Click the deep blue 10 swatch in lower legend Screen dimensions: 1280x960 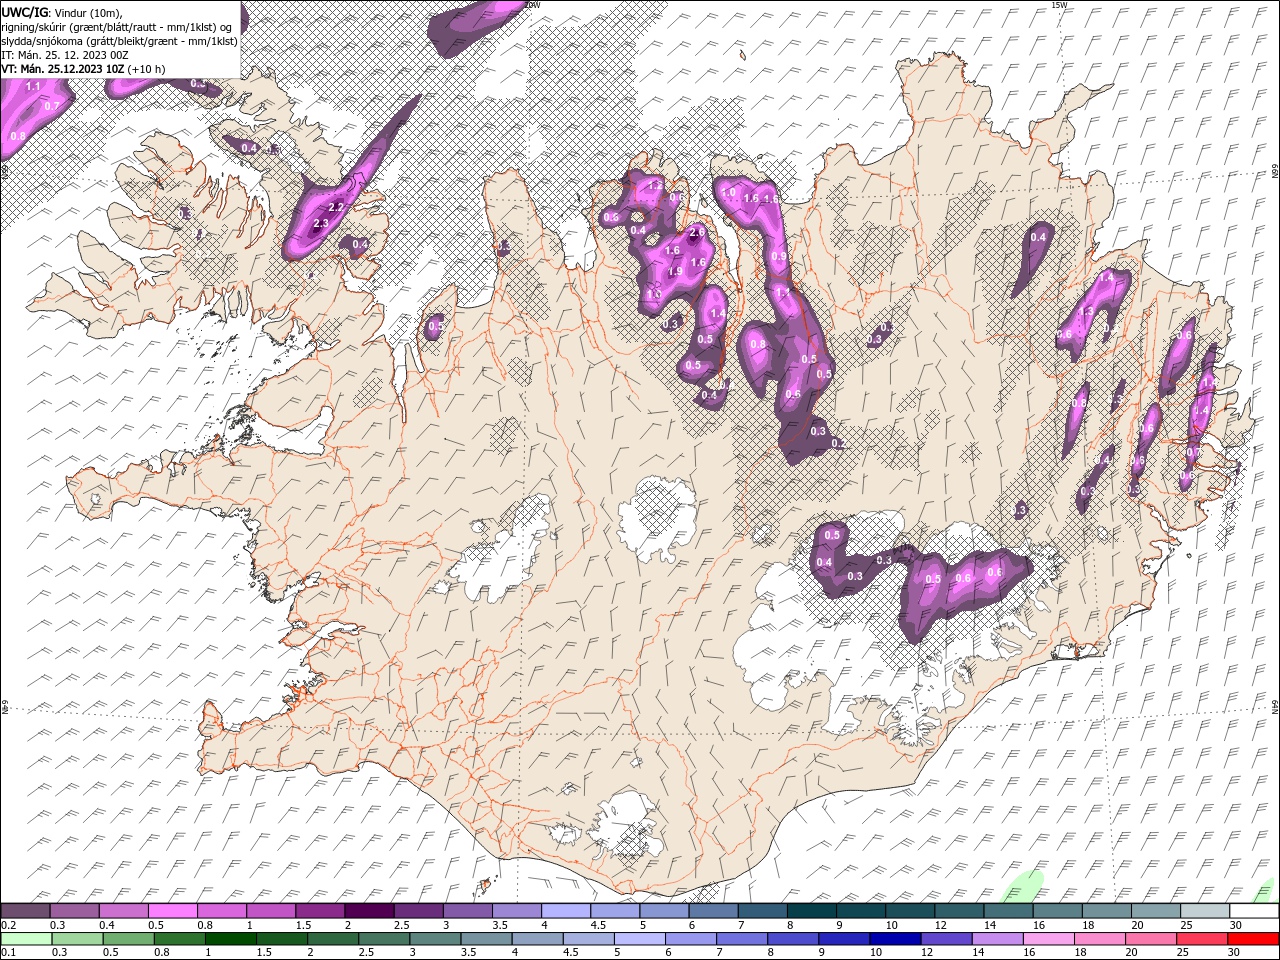click(895, 939)
